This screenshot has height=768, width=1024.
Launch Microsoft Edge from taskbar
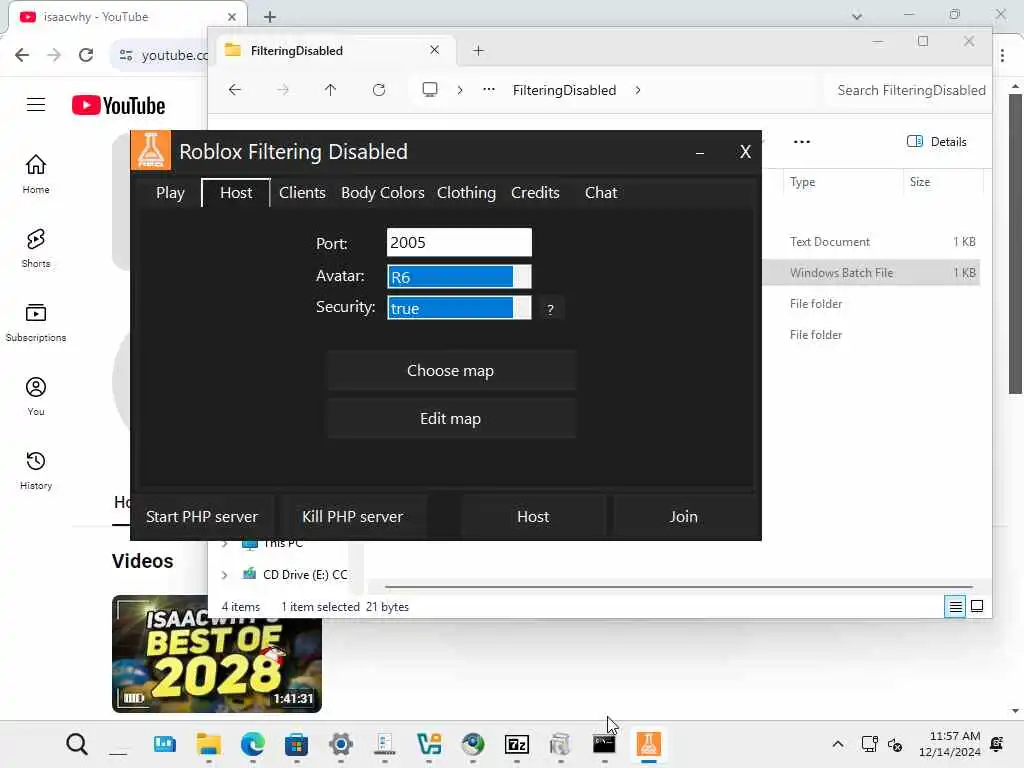point(253,744)
